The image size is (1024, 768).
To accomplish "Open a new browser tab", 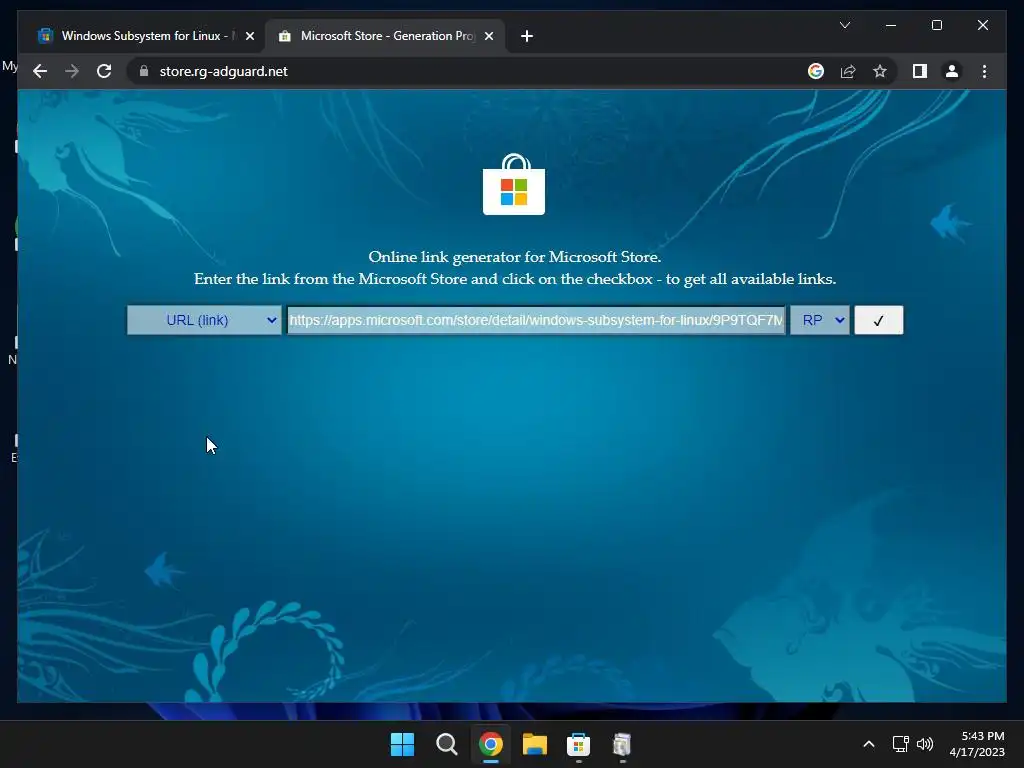I will point(527,36).
